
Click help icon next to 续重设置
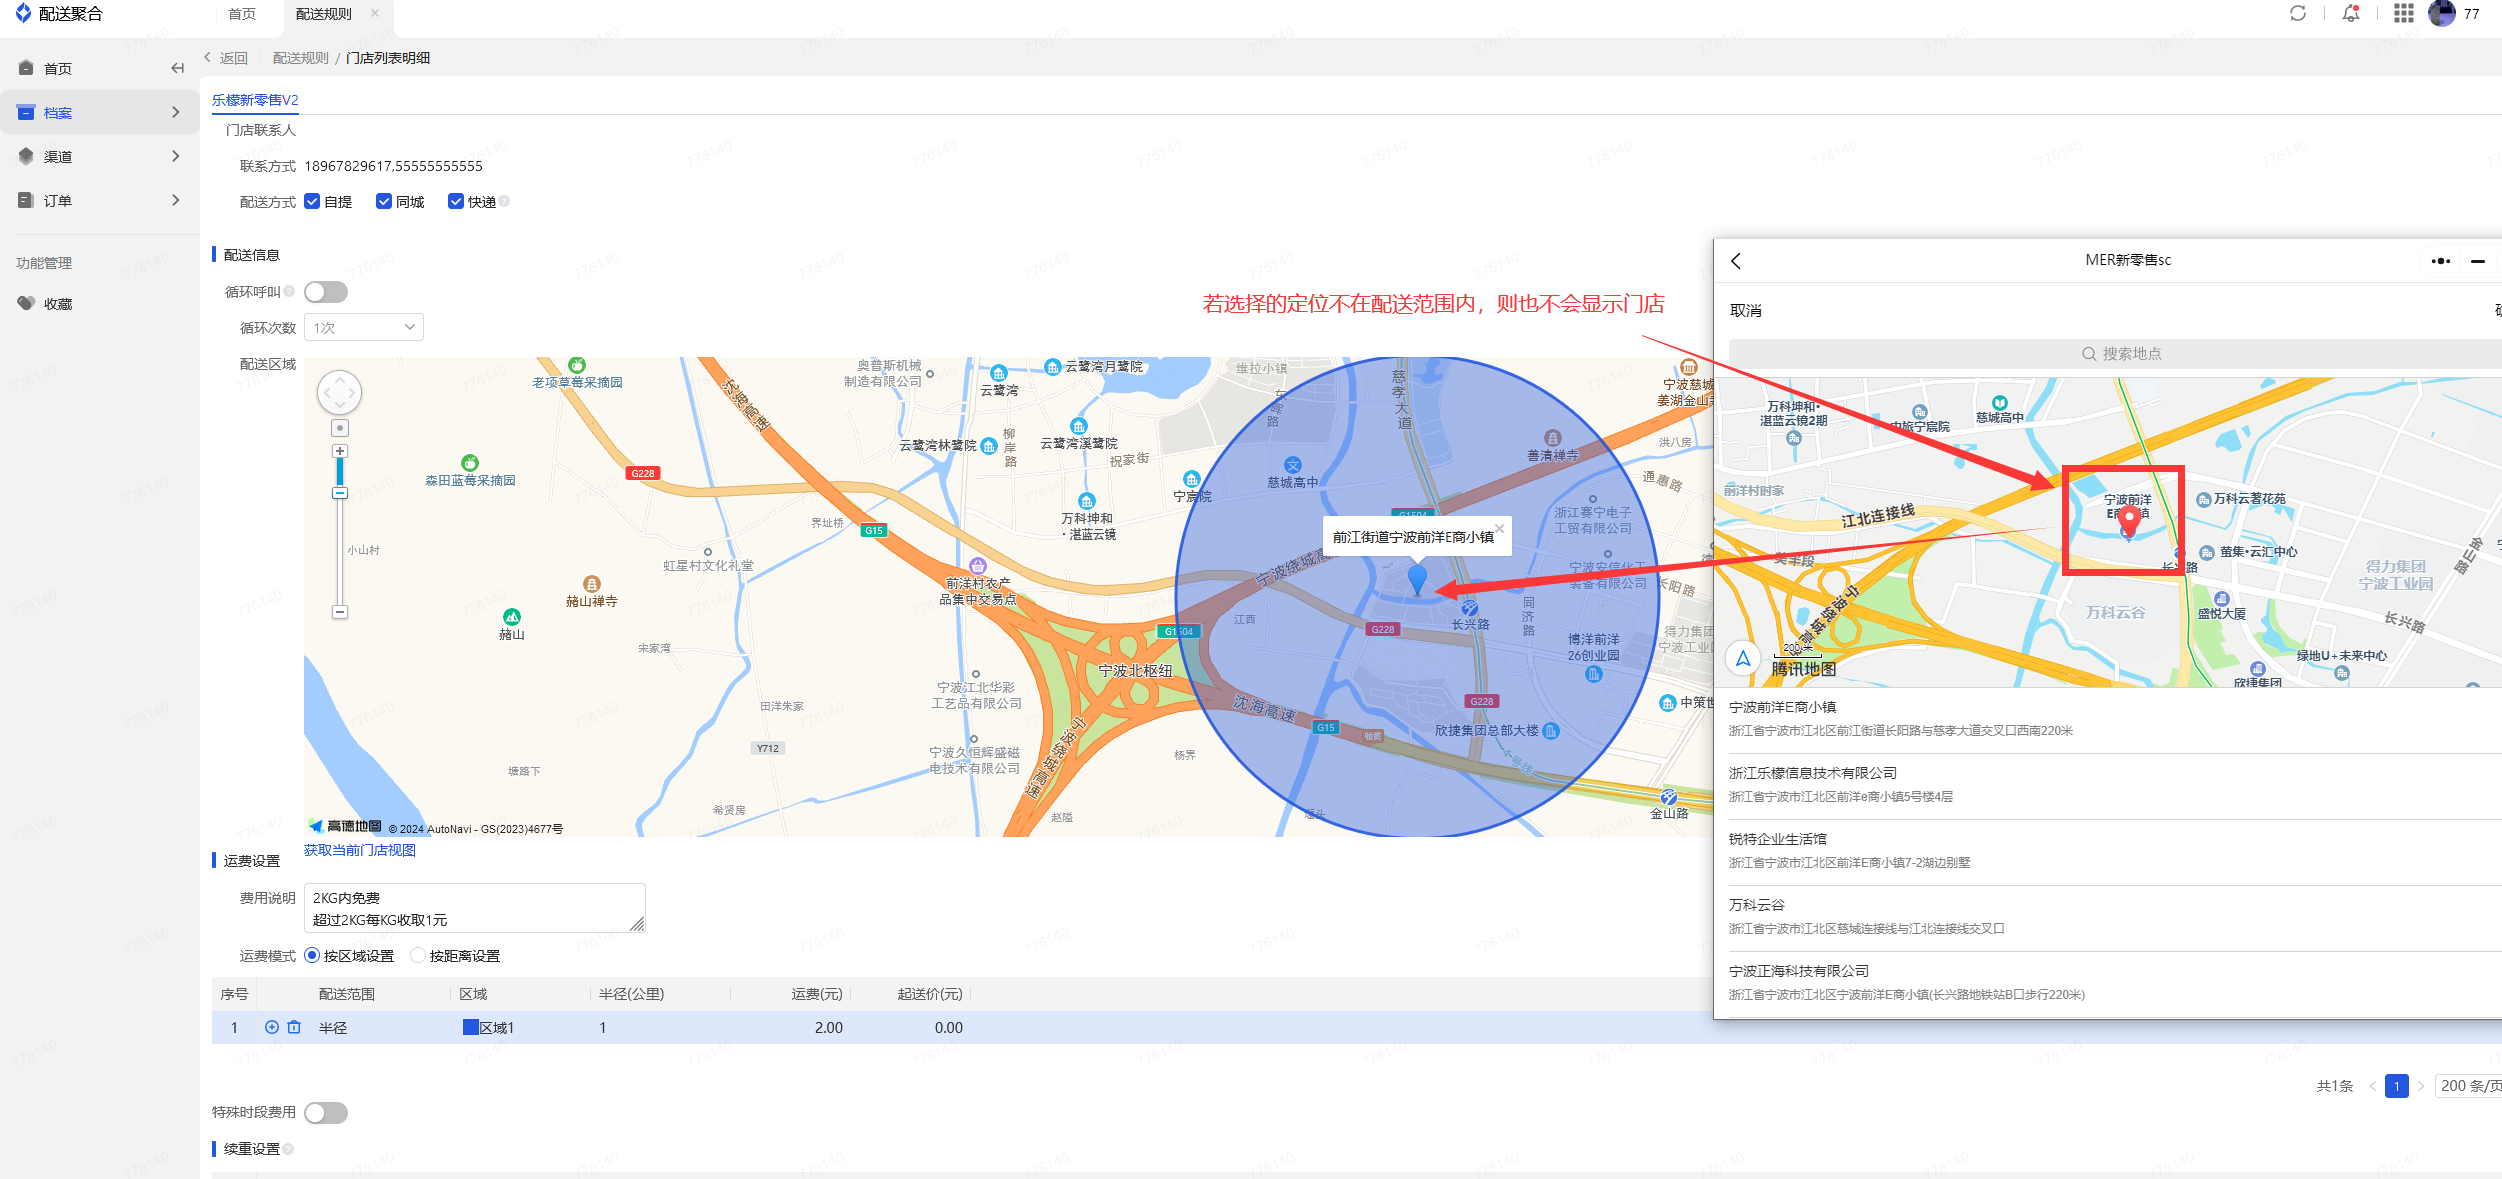[288, 1149]
